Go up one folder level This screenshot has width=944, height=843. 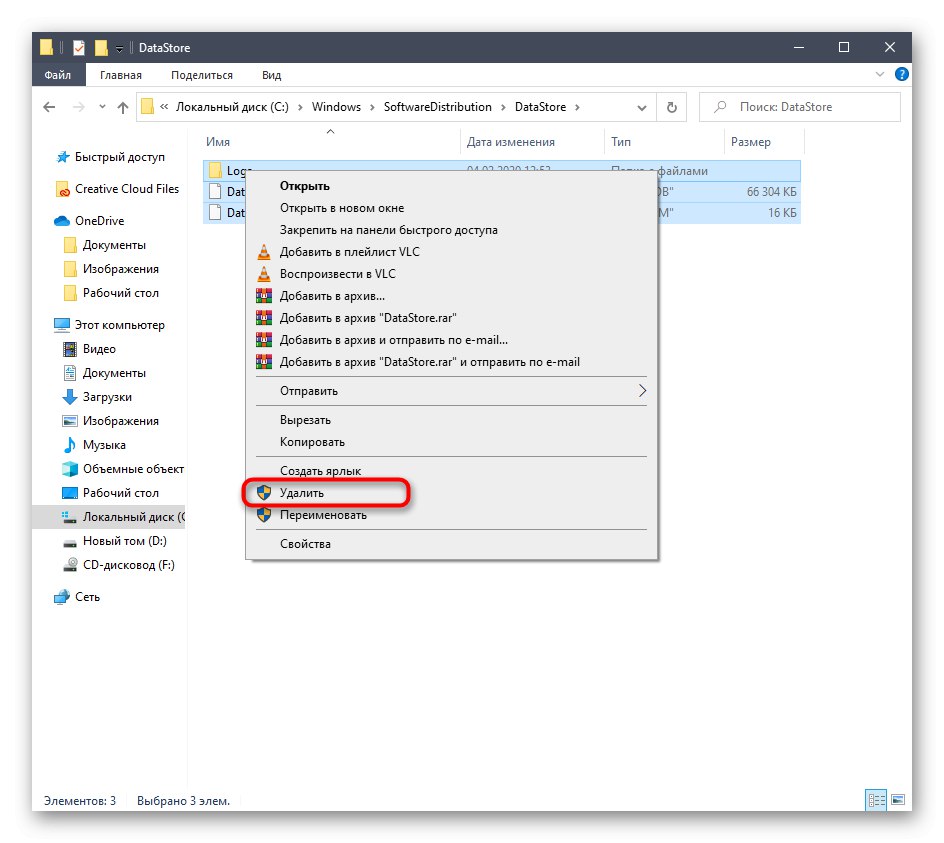(123, 107)
